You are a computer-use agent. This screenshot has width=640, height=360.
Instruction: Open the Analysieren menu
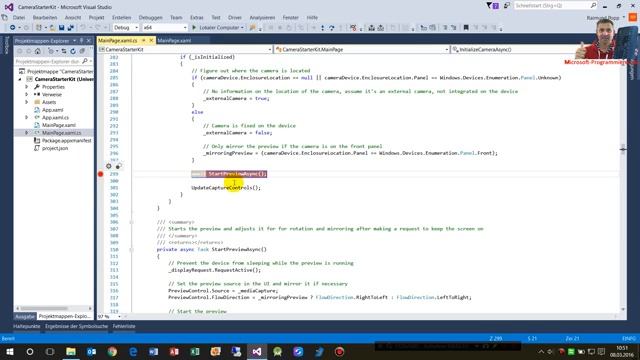click(262, 18)
